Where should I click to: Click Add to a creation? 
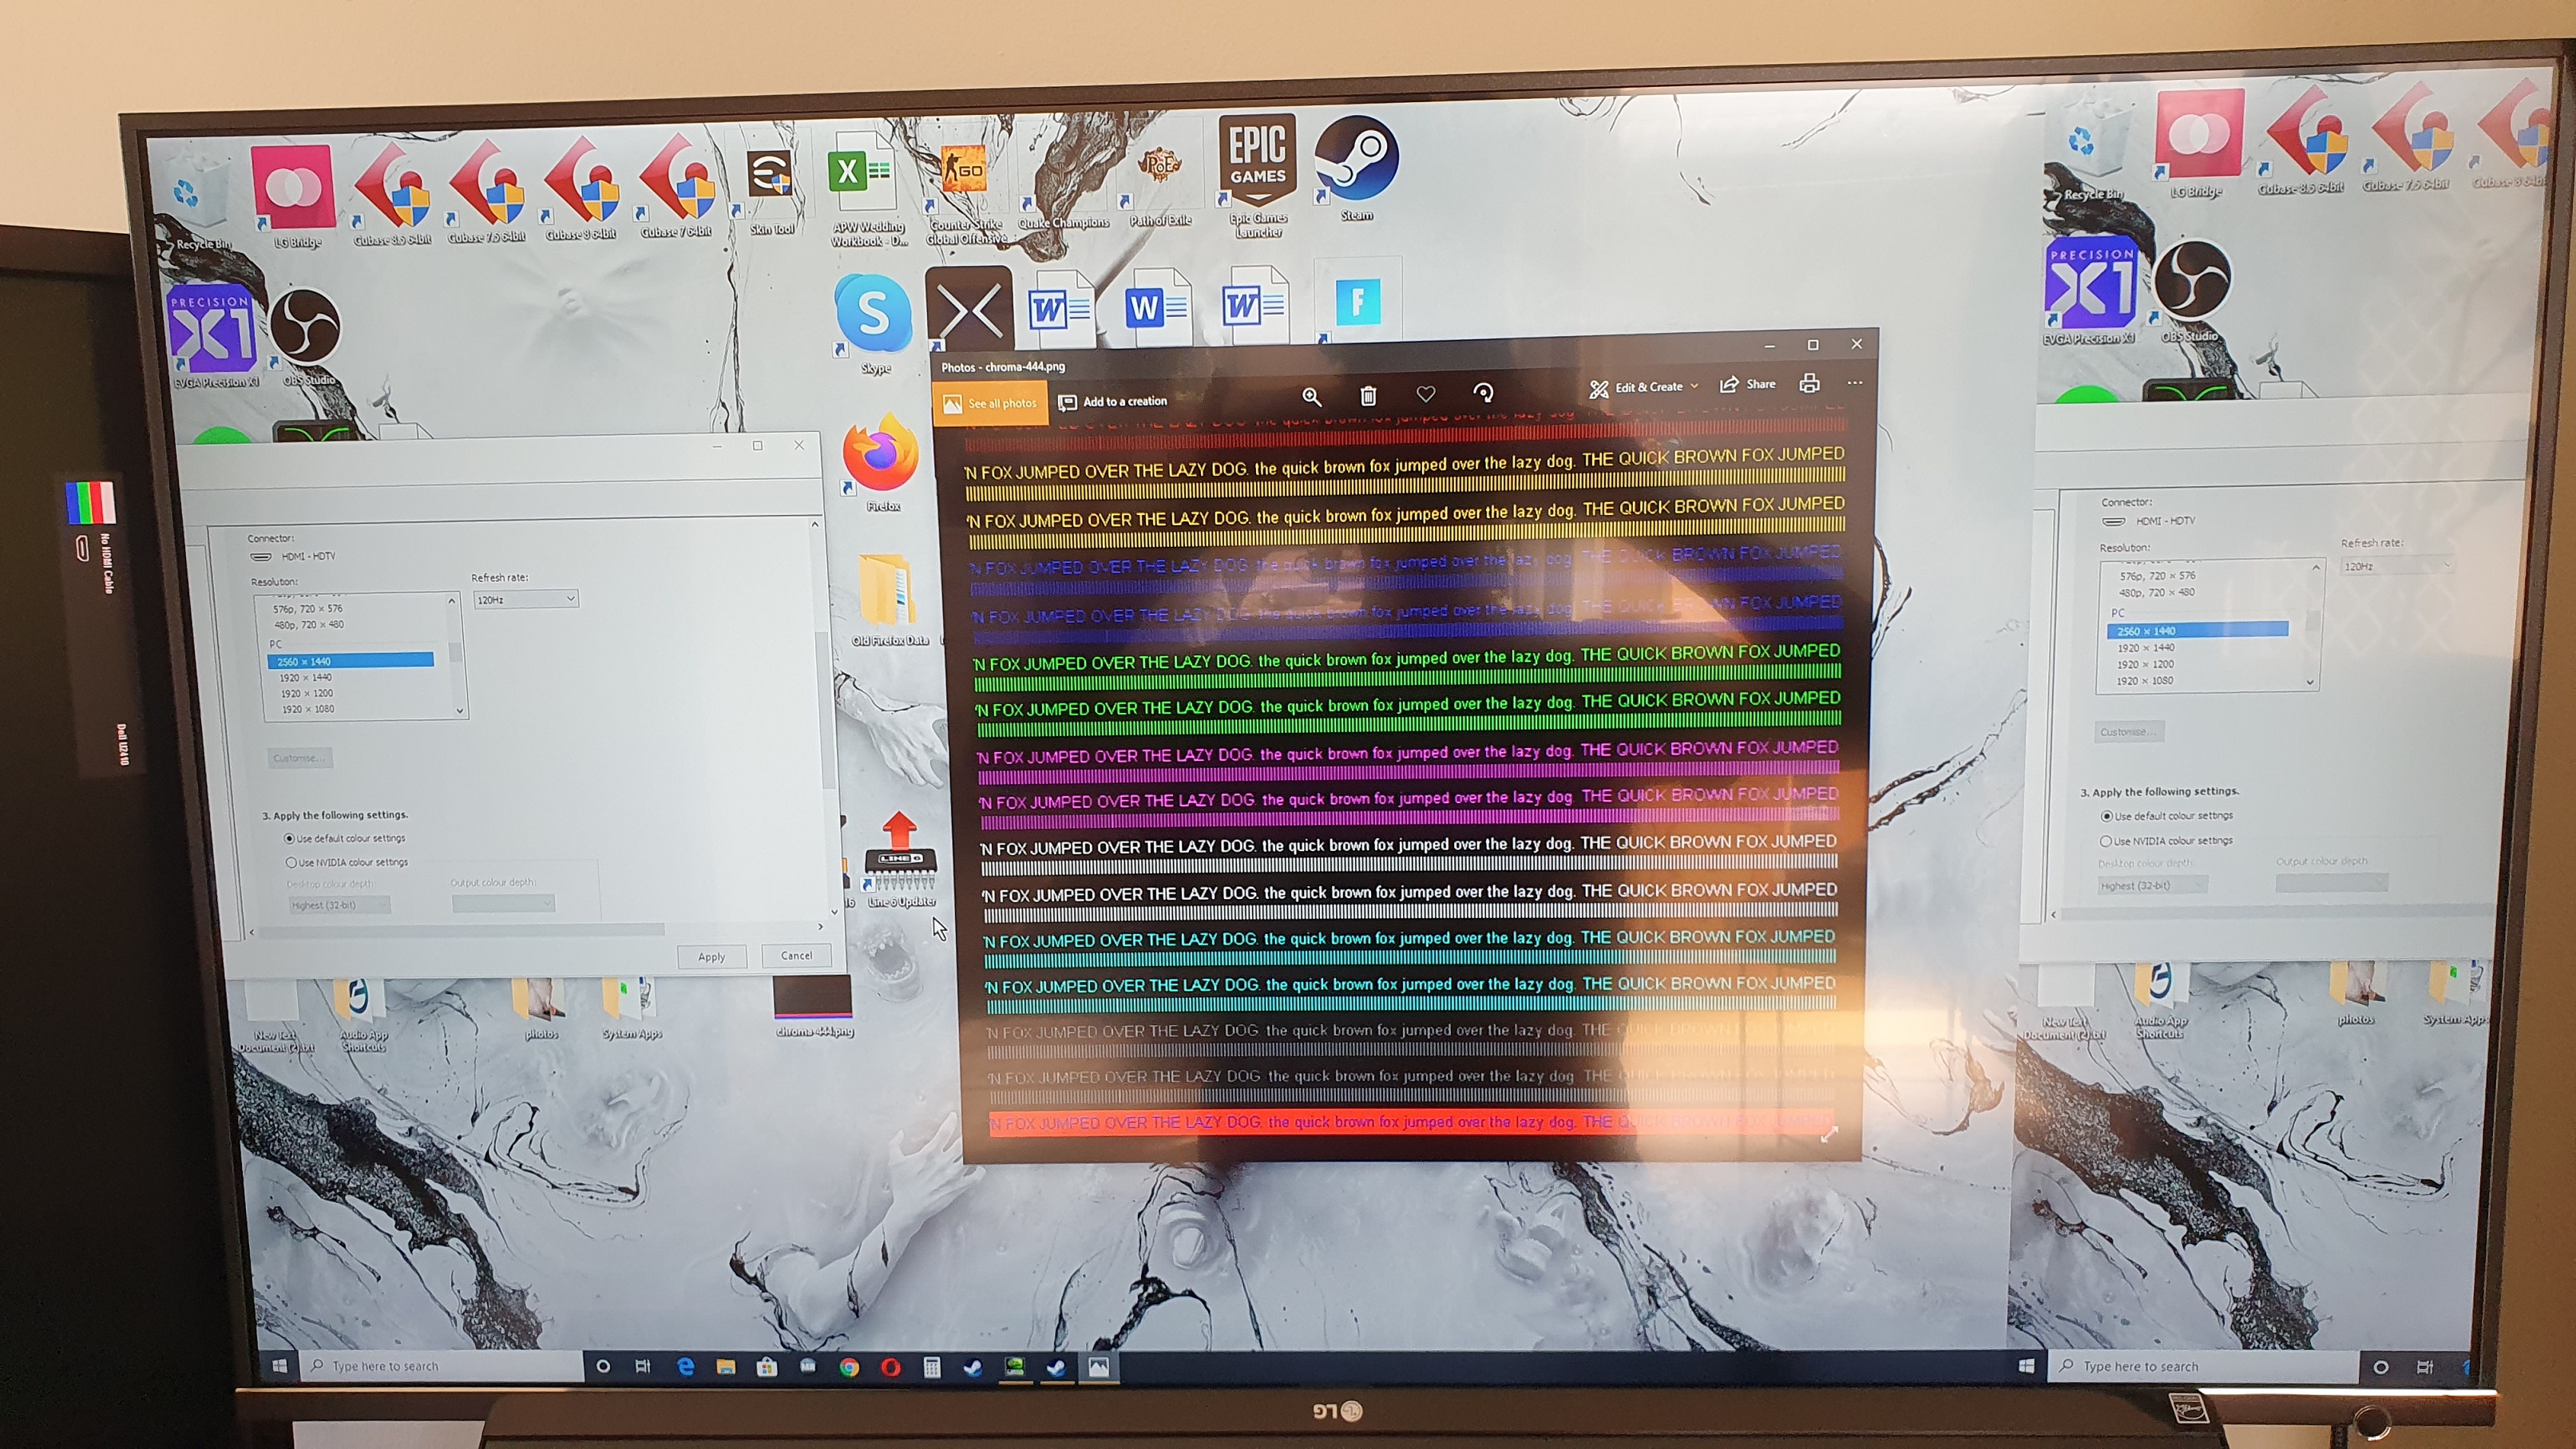click(1113, 402)
